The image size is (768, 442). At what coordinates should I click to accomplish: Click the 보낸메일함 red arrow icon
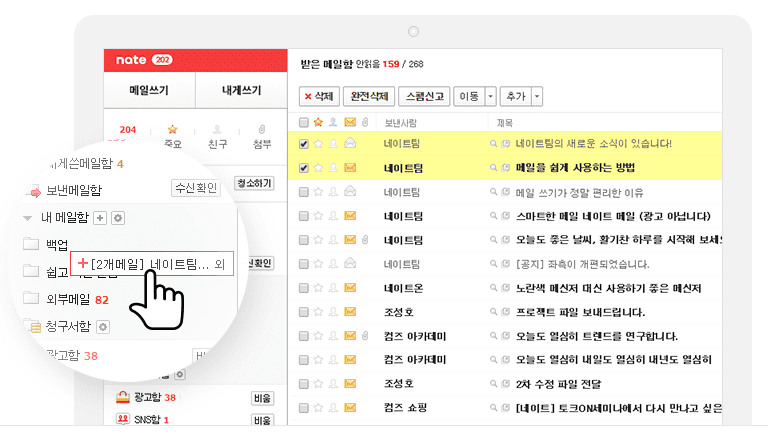pos(35,192)
